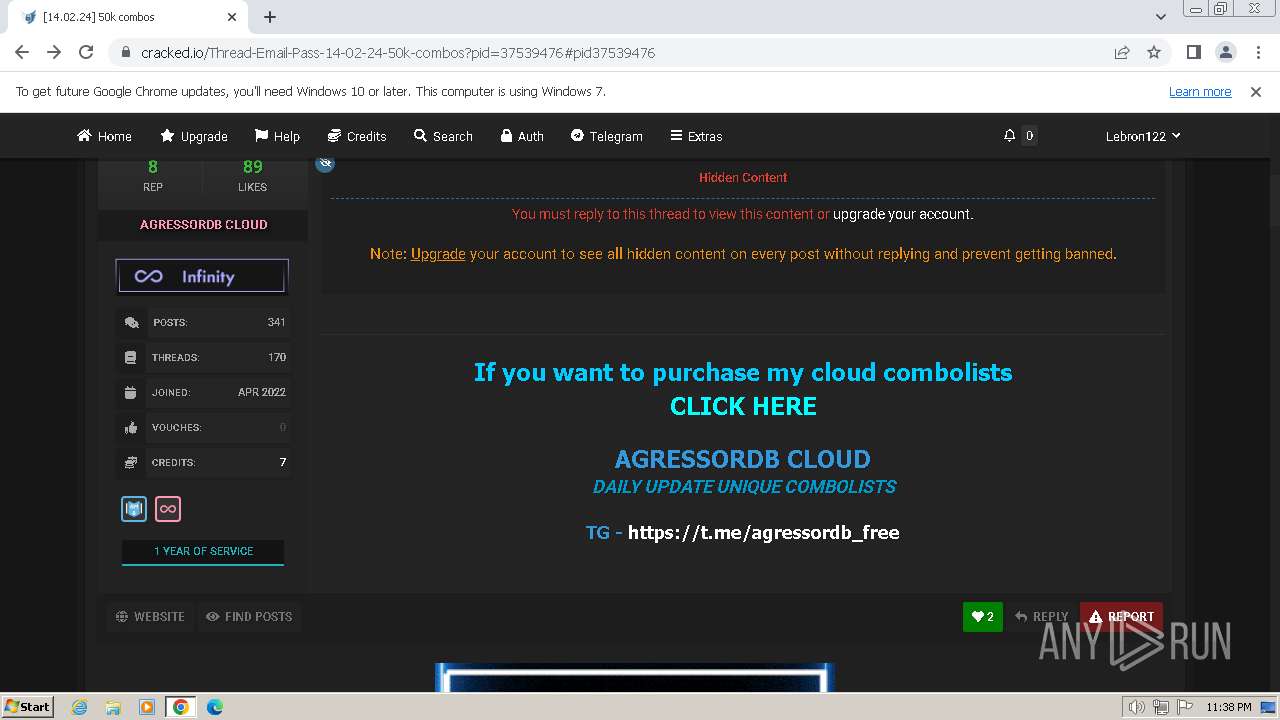Open Chrome side panel
The image size is (1280, 720).
pos(1193,52)
